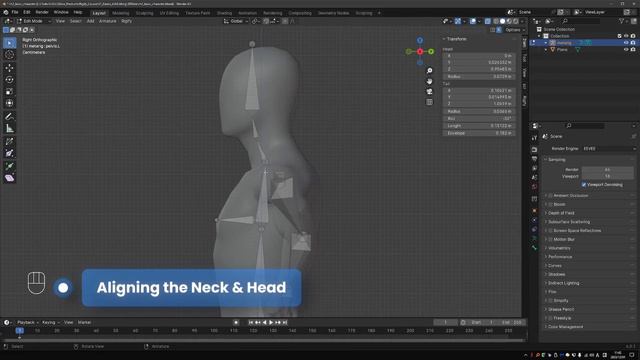Screen dimensions: 640x360
Task: Open the Render menu
Action: [42, 12]
